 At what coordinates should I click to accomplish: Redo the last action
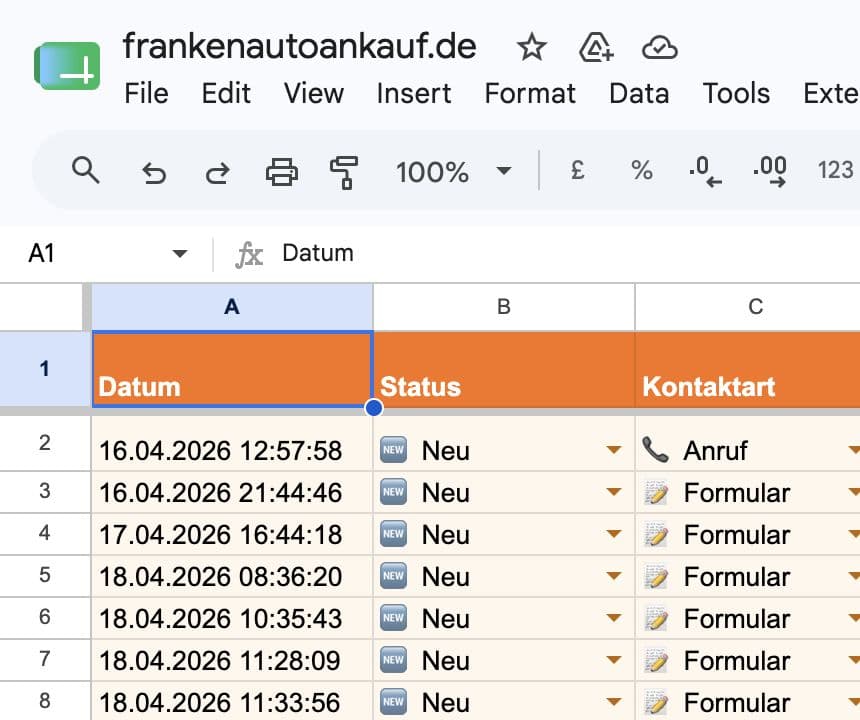pyautogui.click(x=218, y=173)
